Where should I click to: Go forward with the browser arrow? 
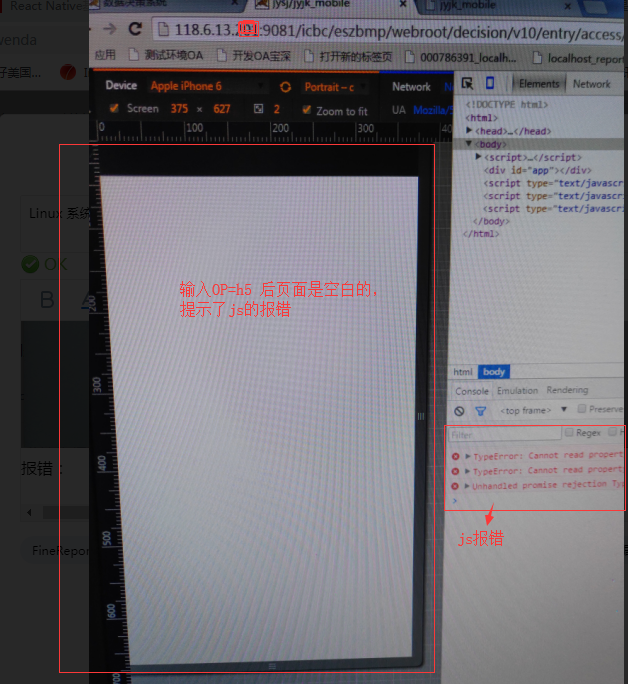(x=109, y=29)
